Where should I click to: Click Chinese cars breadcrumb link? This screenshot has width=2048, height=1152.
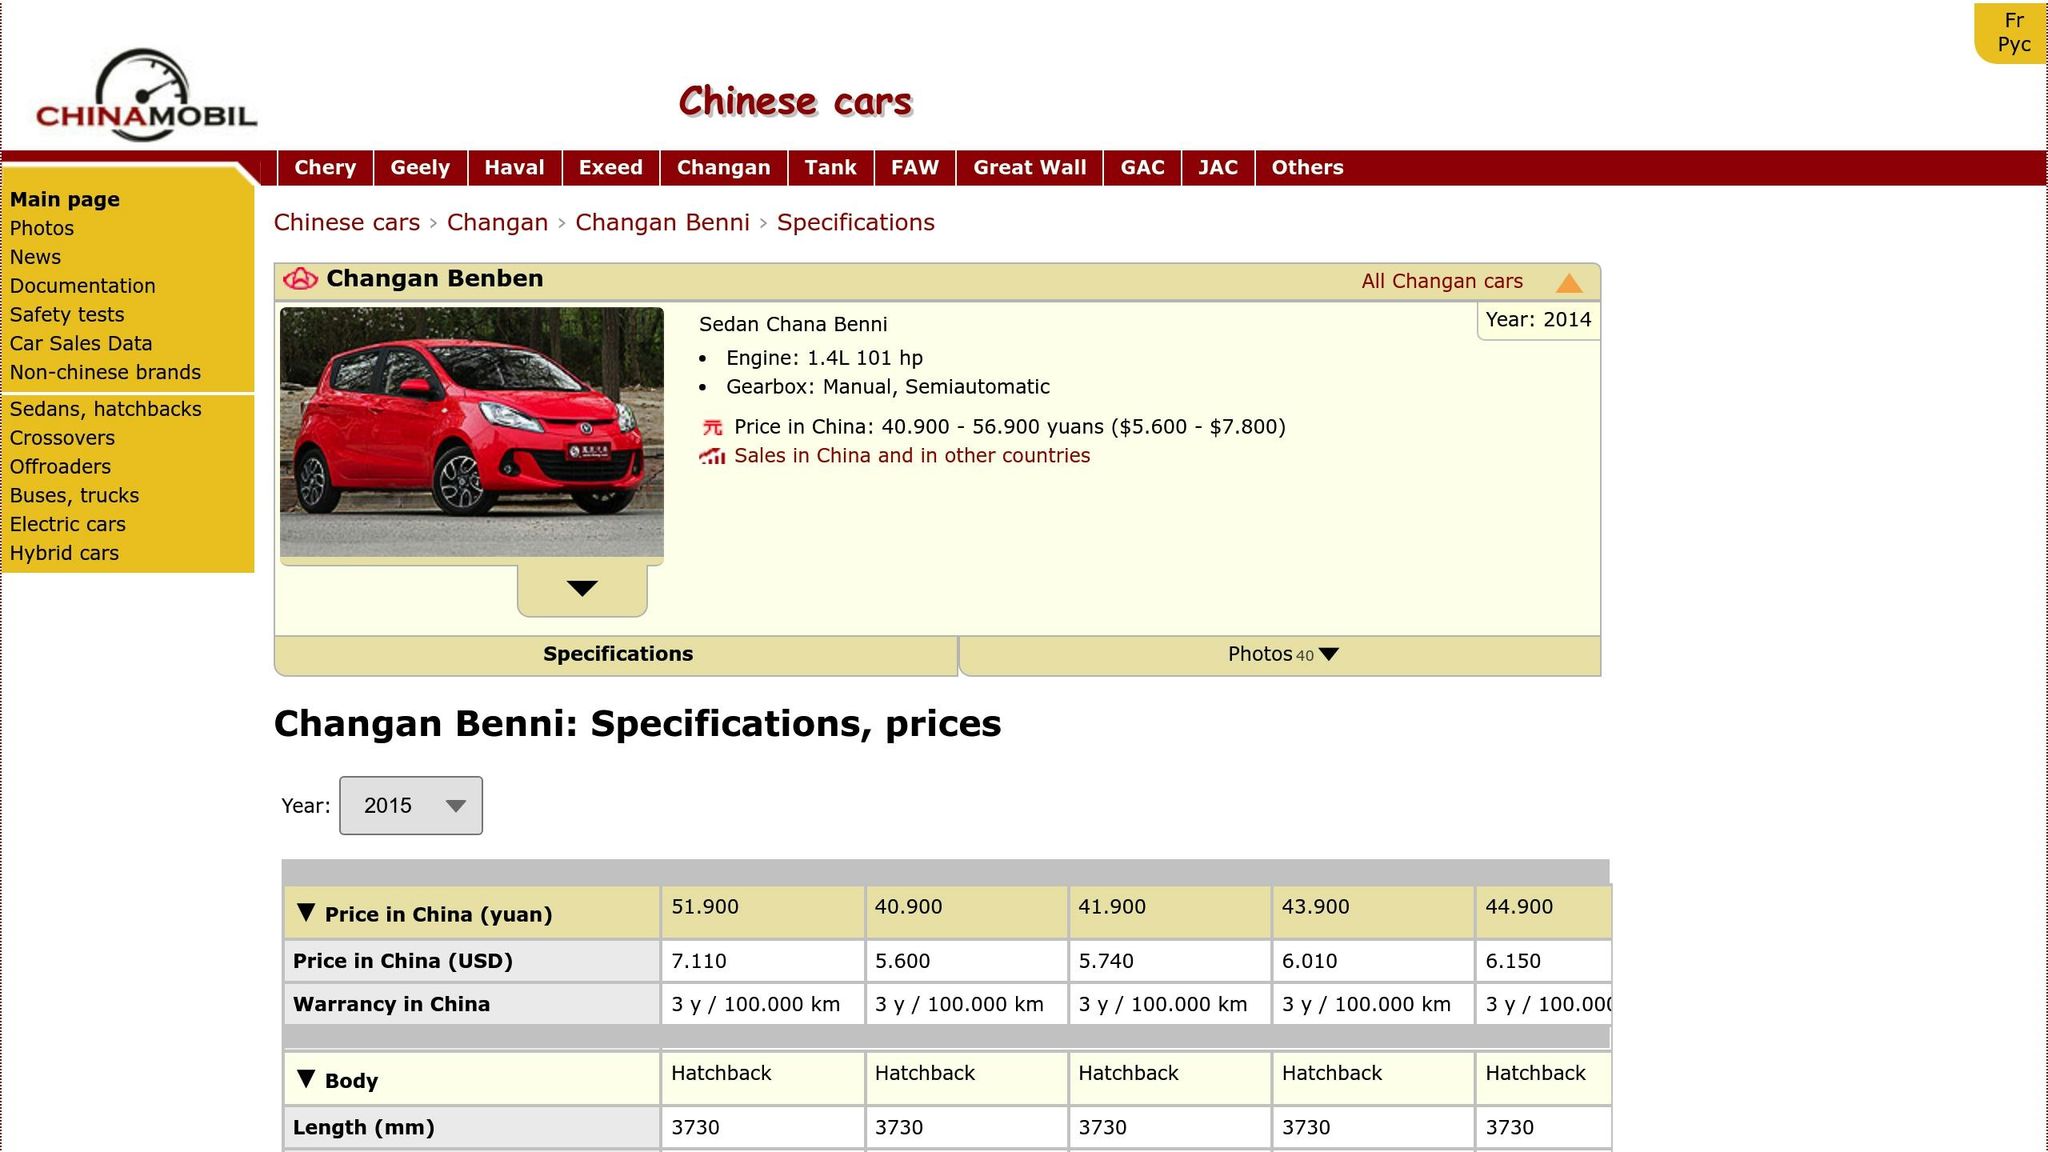click(x=347, y=223)
